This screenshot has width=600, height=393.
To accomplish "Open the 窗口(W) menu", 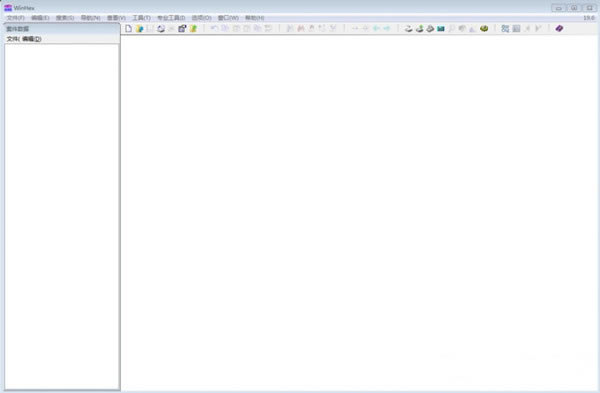I will coord(228,18).
